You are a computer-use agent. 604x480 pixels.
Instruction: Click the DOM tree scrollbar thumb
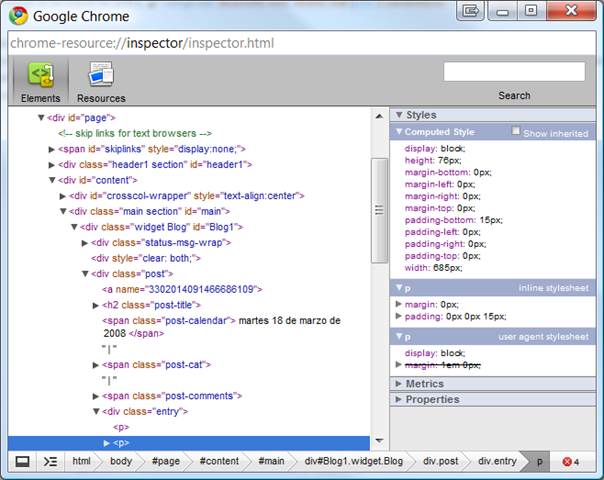tap(379, 210)
